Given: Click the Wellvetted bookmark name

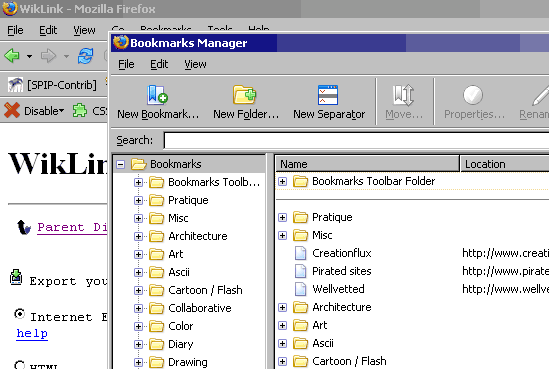Looking at the screenshot, I should coord(338,289).
